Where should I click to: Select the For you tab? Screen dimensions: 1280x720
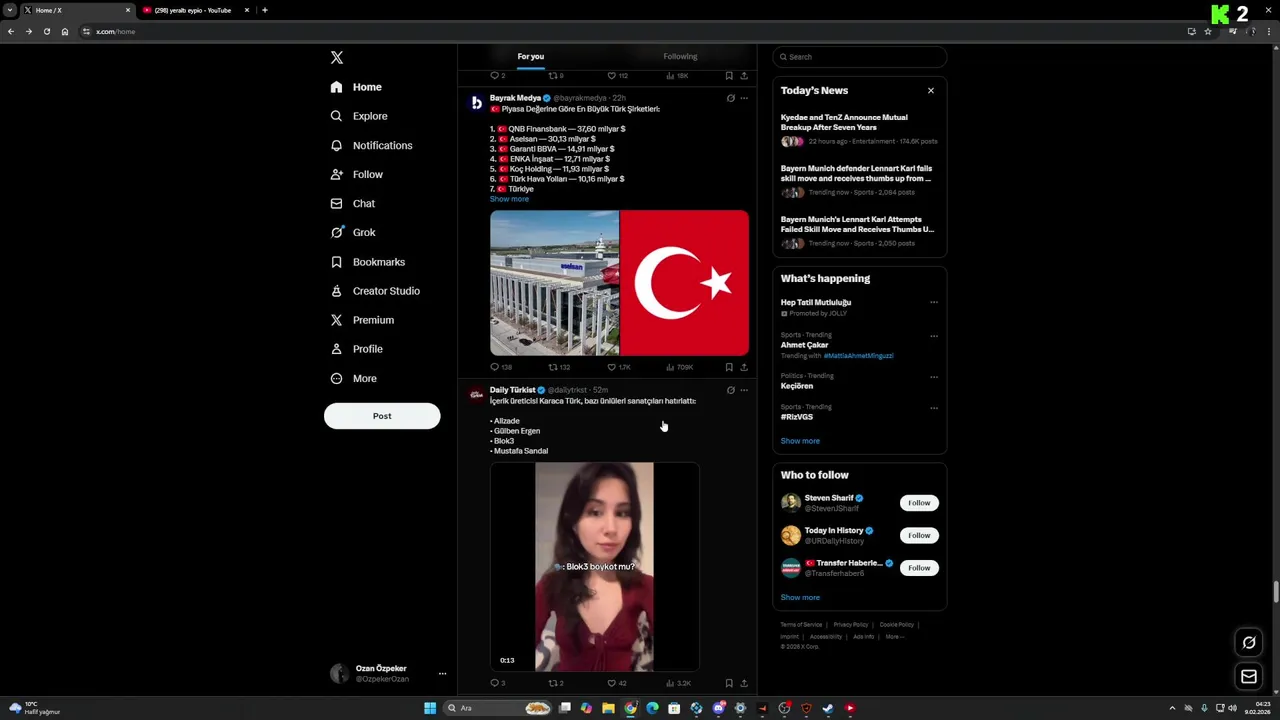pyautogui.click(x=531, y=57)
